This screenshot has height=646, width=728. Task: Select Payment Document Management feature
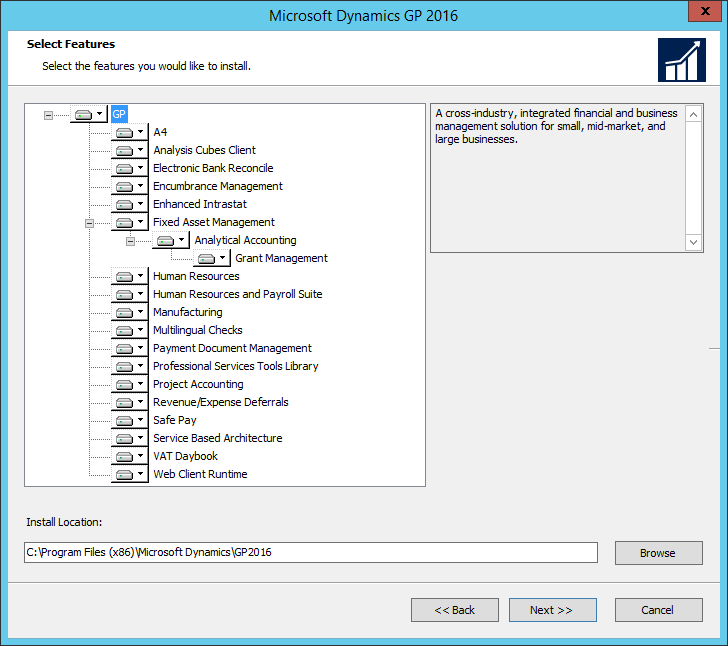(x=232, y=348)
